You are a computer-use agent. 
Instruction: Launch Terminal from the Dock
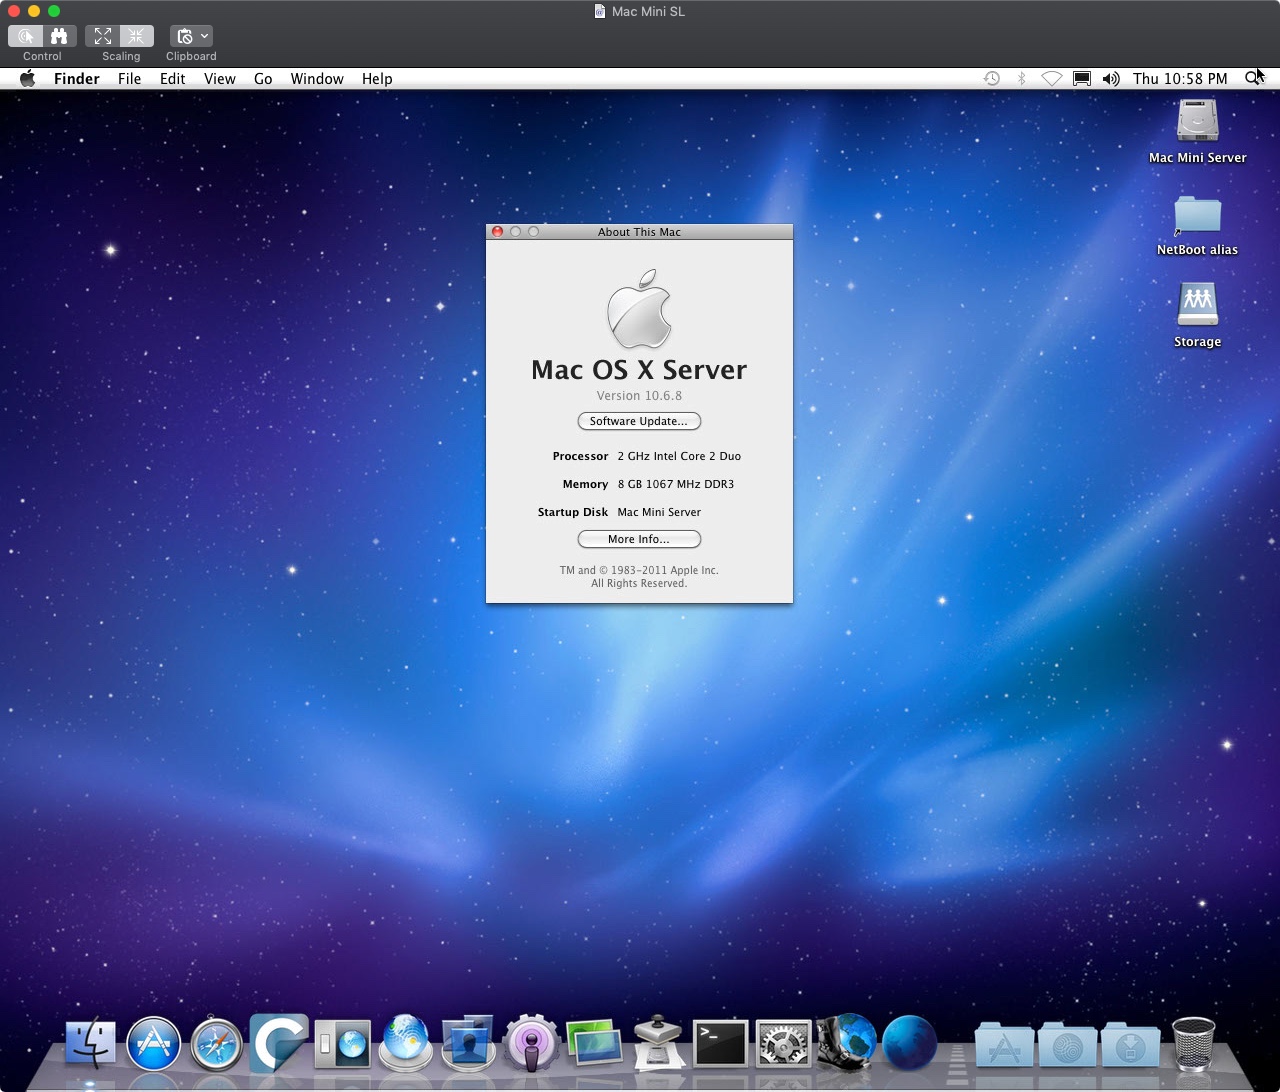(720, 1044)
